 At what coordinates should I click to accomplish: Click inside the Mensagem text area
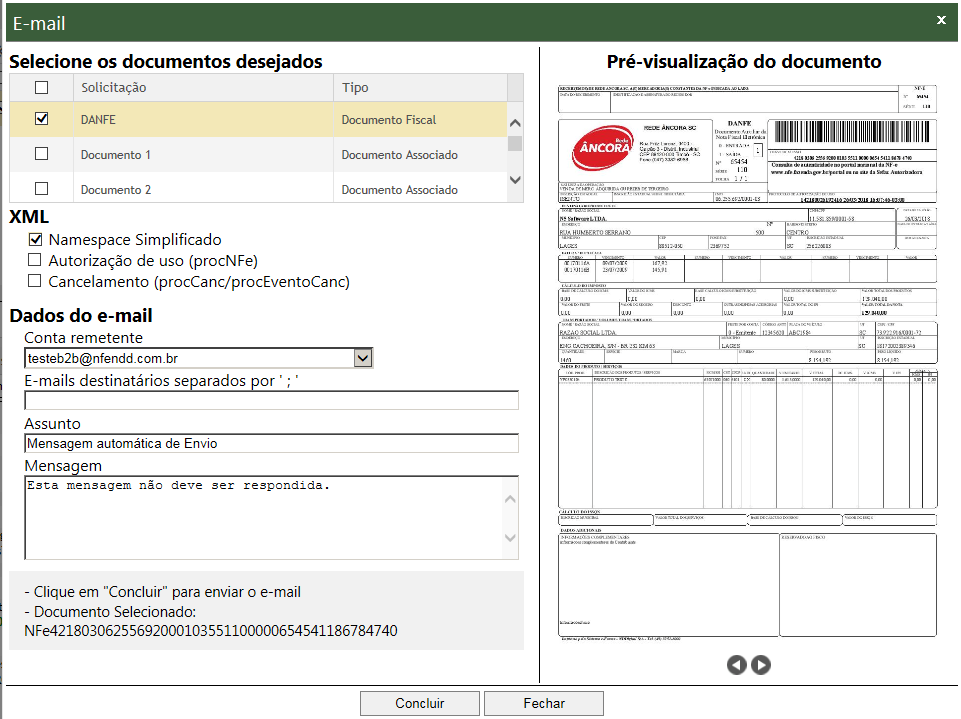[x=262, y=516]
